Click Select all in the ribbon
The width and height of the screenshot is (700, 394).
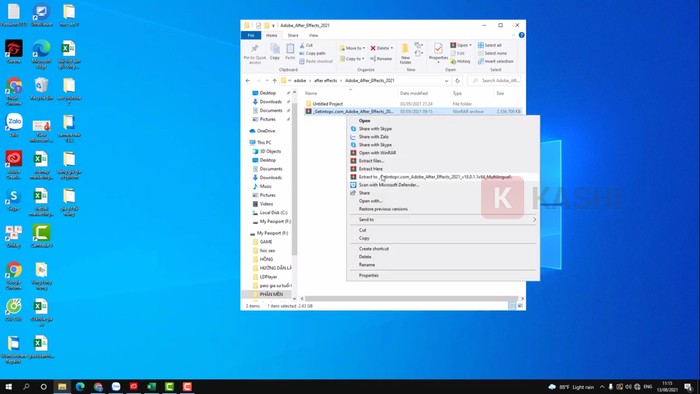tap(490, 46)
